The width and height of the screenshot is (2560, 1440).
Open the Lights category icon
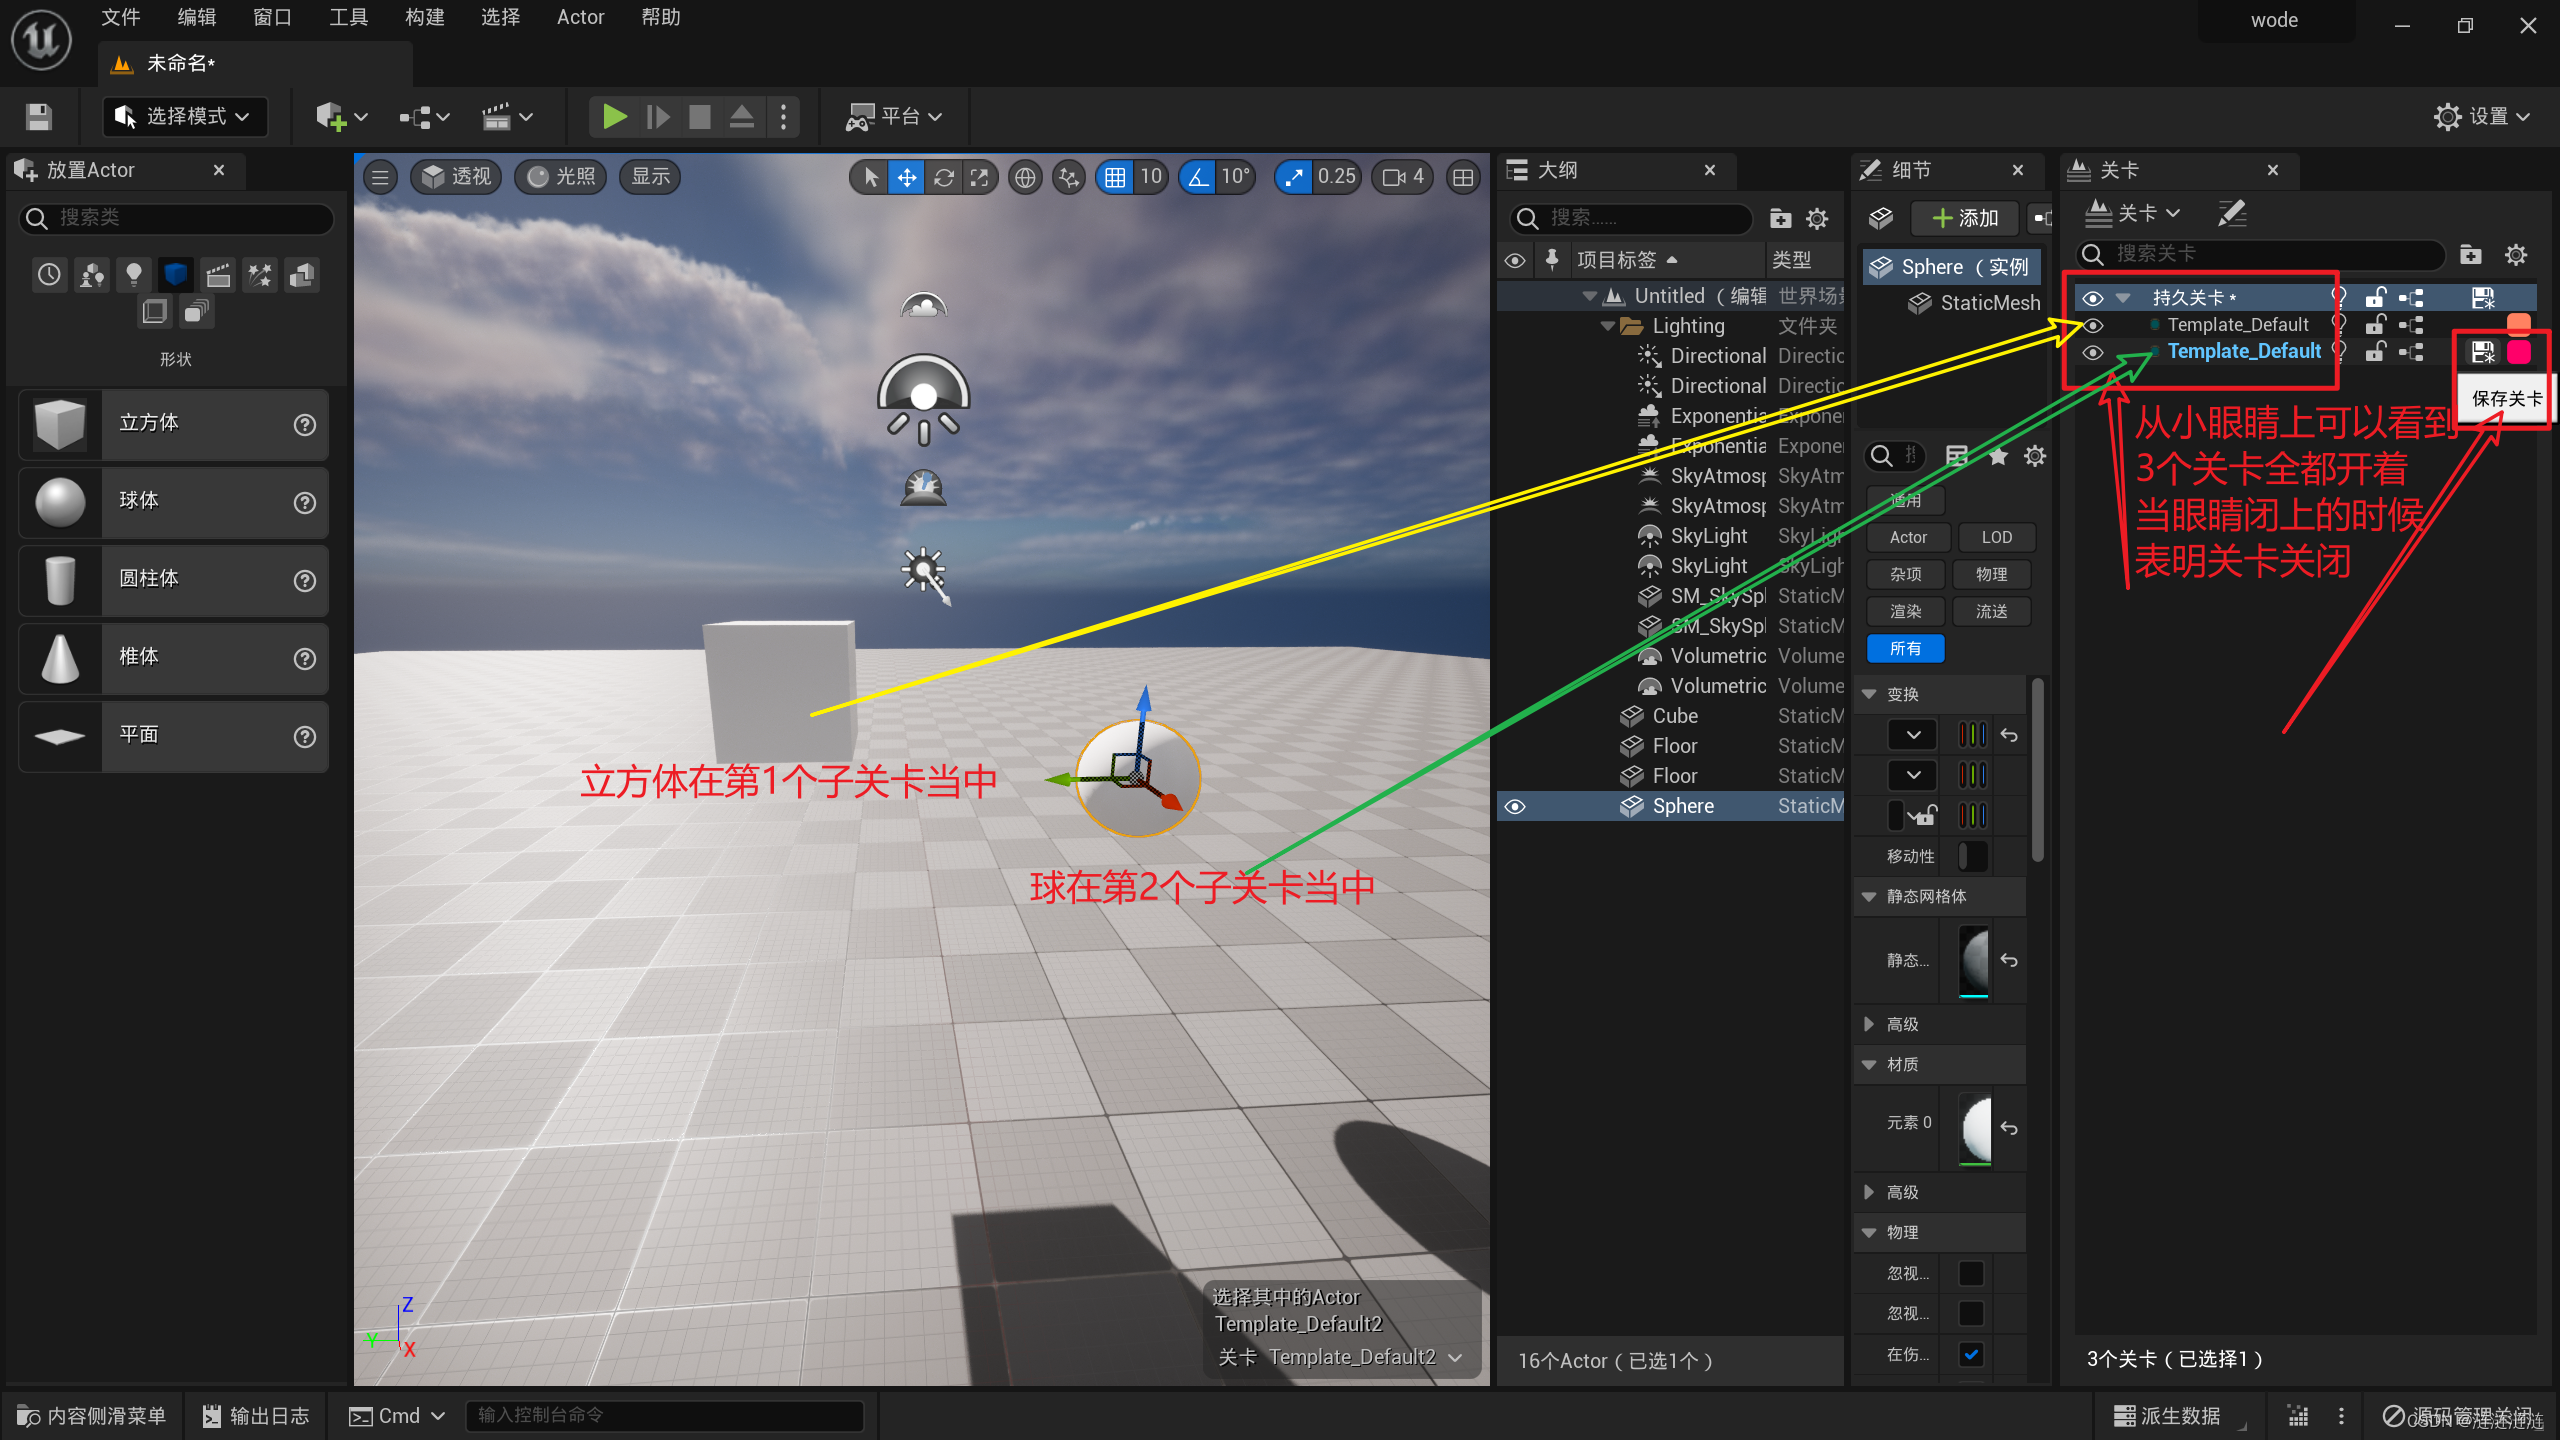pyautogui.click(x=133, y=275)
